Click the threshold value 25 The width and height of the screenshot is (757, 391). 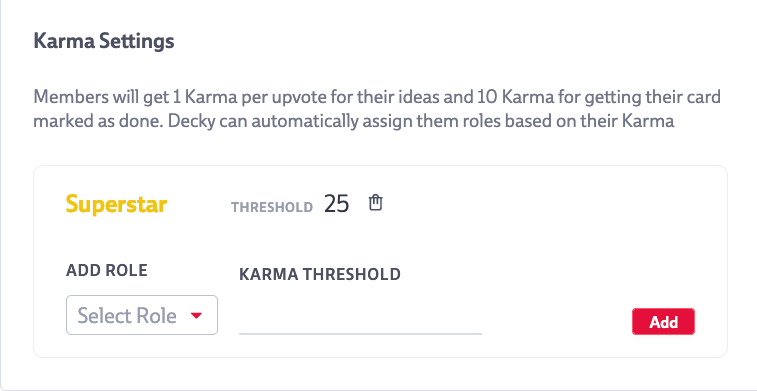(x=336, y=204)
